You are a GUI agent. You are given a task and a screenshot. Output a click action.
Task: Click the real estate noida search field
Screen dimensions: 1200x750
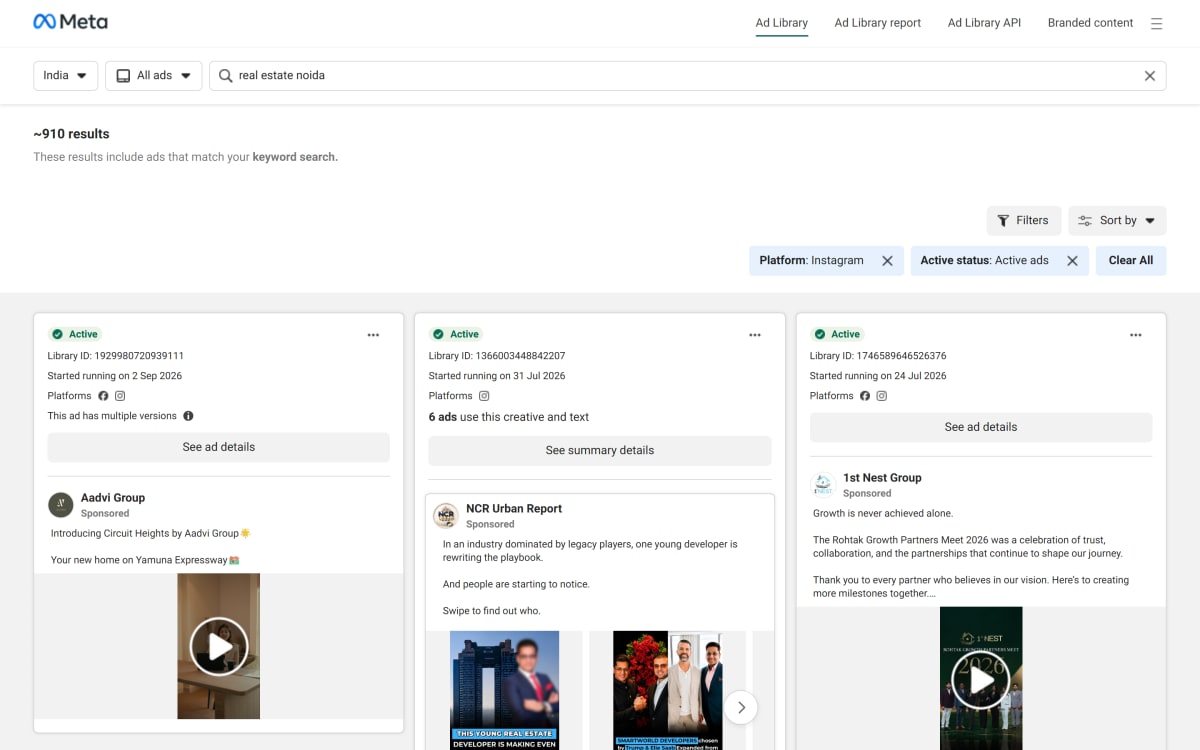point(687,76)
